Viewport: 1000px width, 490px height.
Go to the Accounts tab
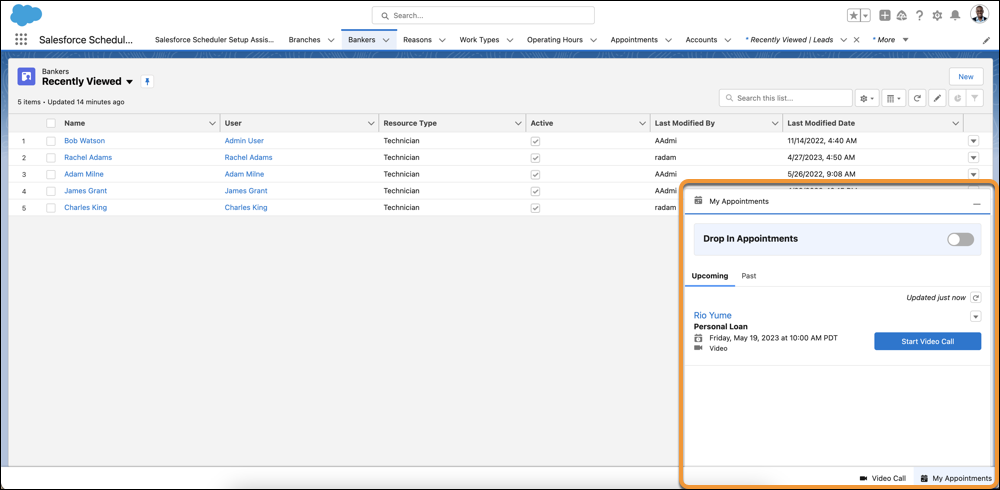pos(702,40)
